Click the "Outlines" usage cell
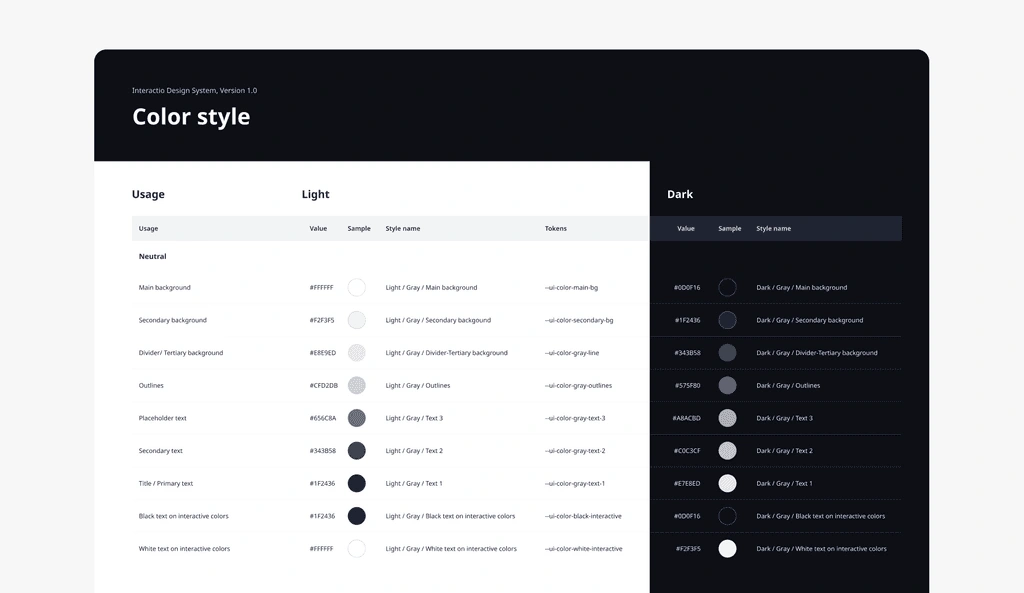This screenshot has height=593, width=1024. [151, 385]
